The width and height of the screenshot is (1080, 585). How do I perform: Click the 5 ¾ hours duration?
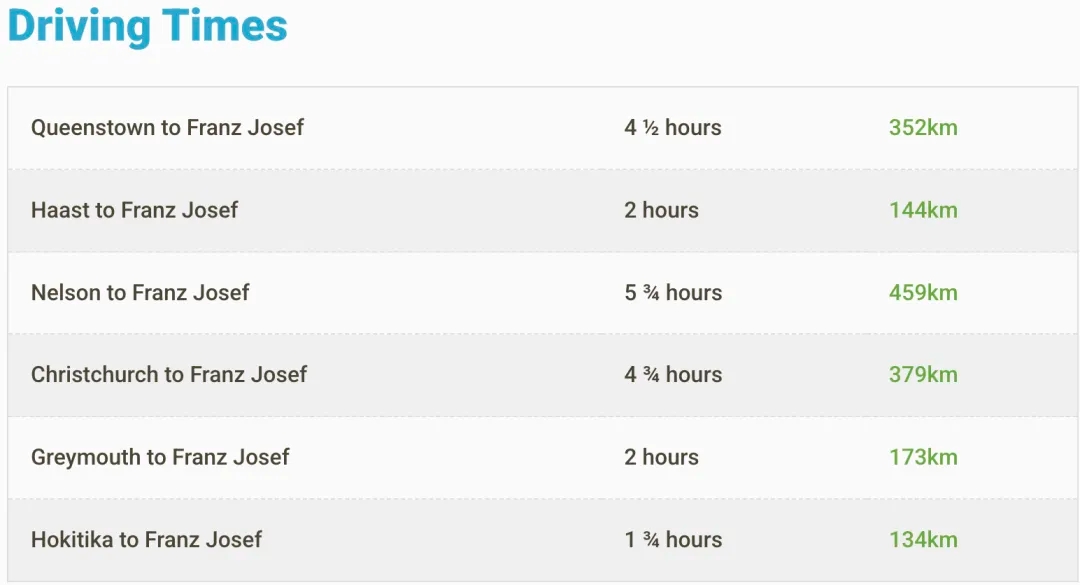[673, 292]
